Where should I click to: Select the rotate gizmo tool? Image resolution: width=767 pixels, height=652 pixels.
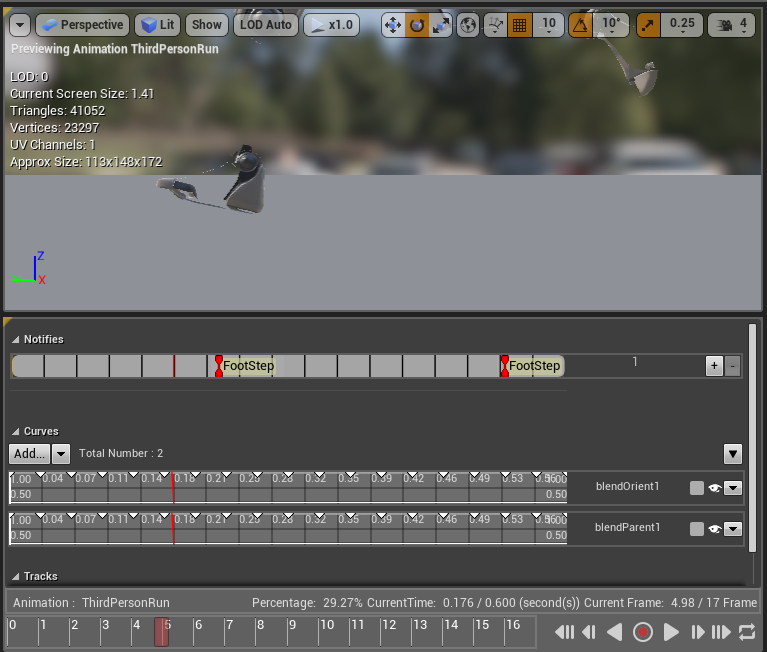tap(417, 25)
